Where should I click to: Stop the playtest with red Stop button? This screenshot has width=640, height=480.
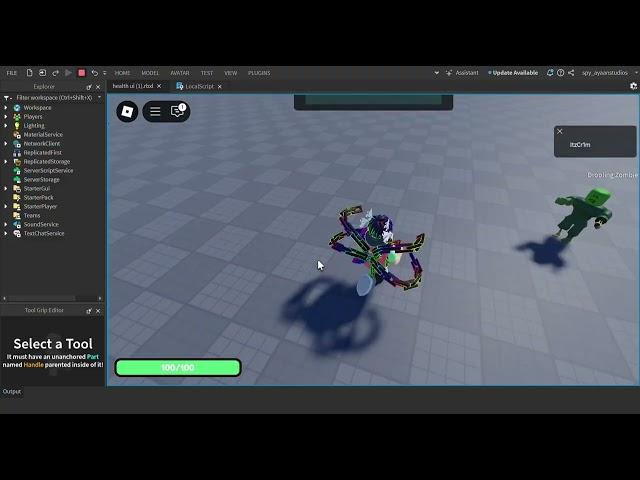[x=82, y=73]
